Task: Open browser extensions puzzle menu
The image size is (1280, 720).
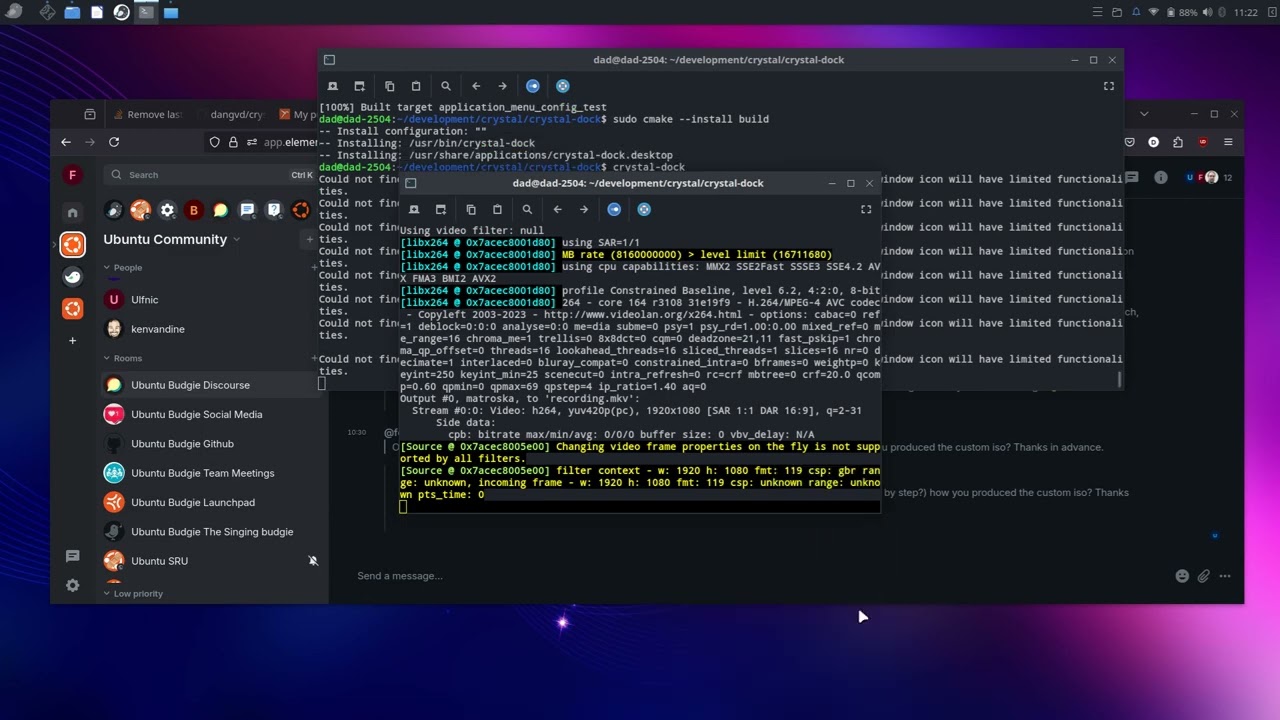Action: point(1178,143)
